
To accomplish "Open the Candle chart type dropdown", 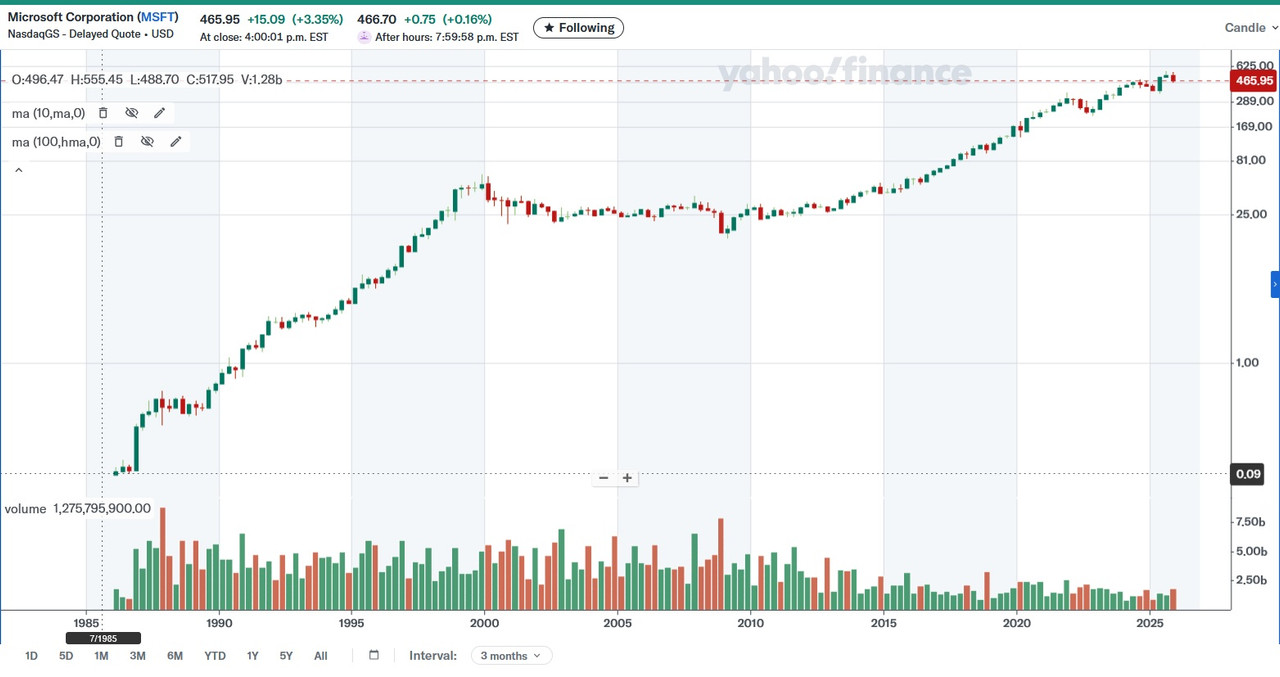I will (1251, 28).
